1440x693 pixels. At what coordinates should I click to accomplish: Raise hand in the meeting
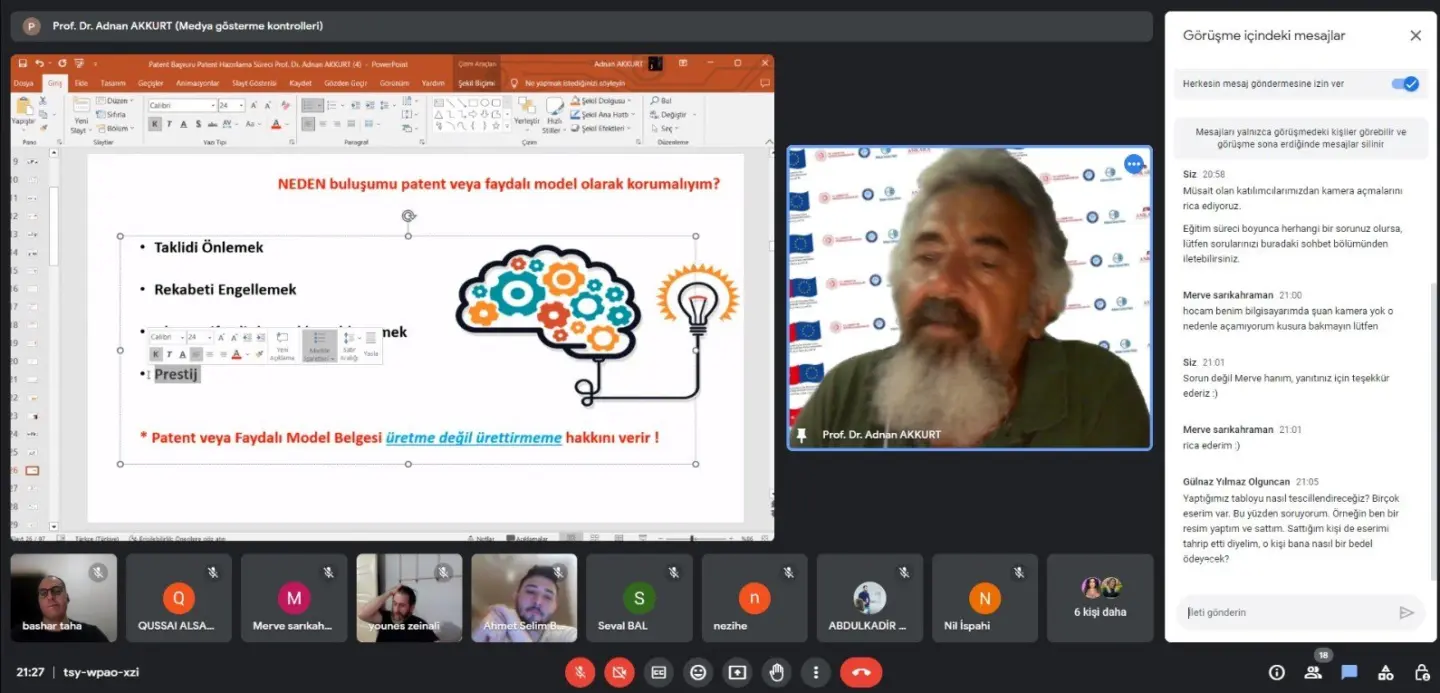pos(777,672)
